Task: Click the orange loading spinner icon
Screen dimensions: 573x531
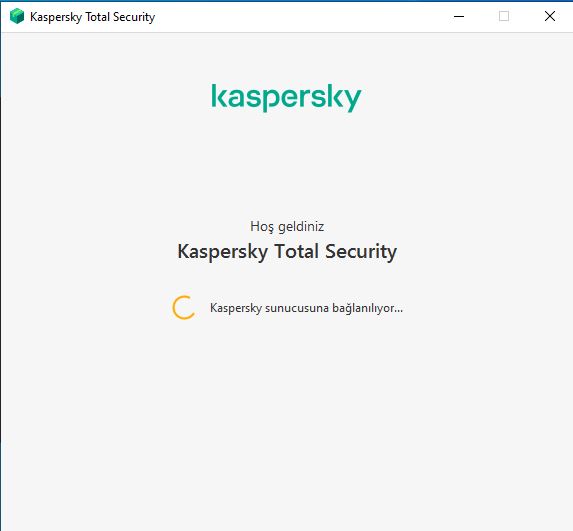Action: click(183, 308)
